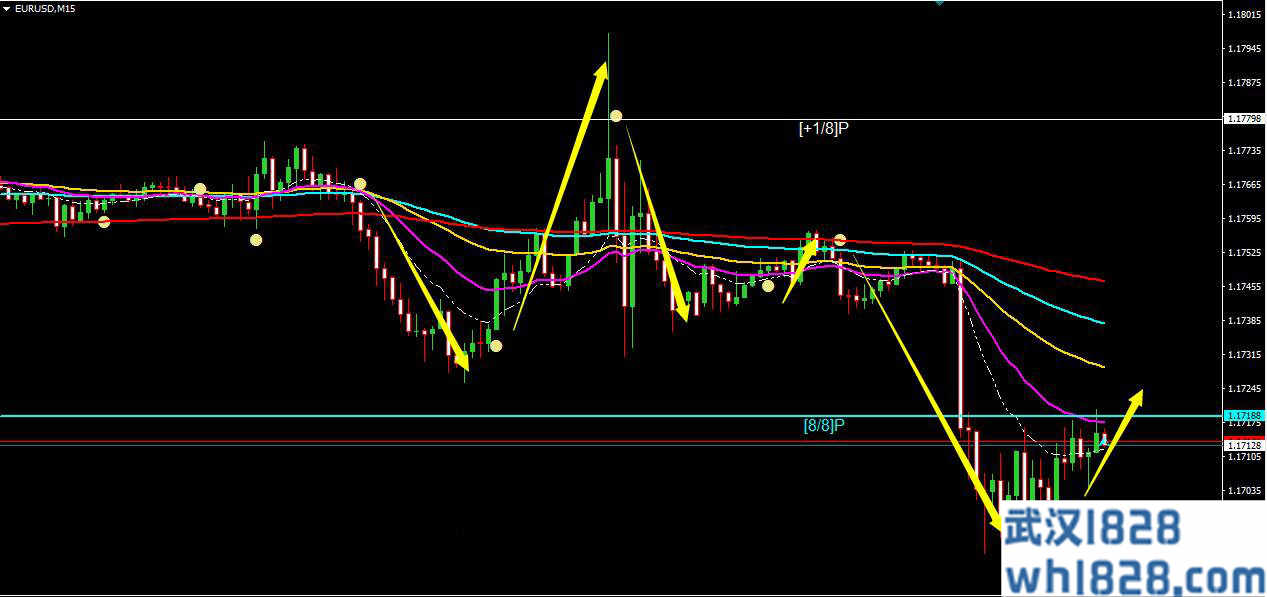This screenshot has height=597, width=1267.
Task: Click the teal triangle marker at chart top edge
Action: 938,3
